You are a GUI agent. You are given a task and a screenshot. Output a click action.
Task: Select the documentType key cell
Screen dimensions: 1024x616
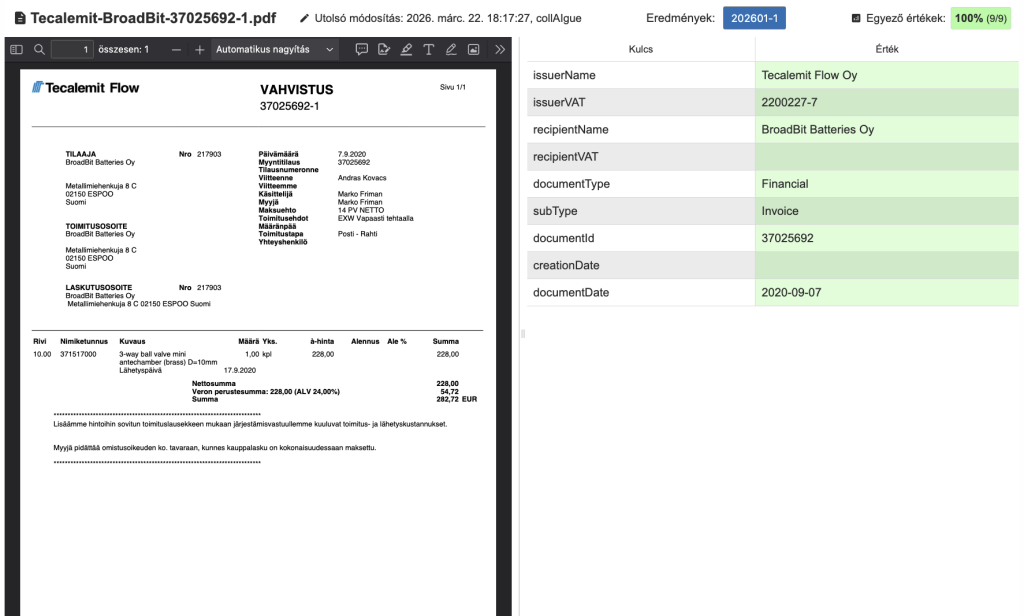point(641,184)
